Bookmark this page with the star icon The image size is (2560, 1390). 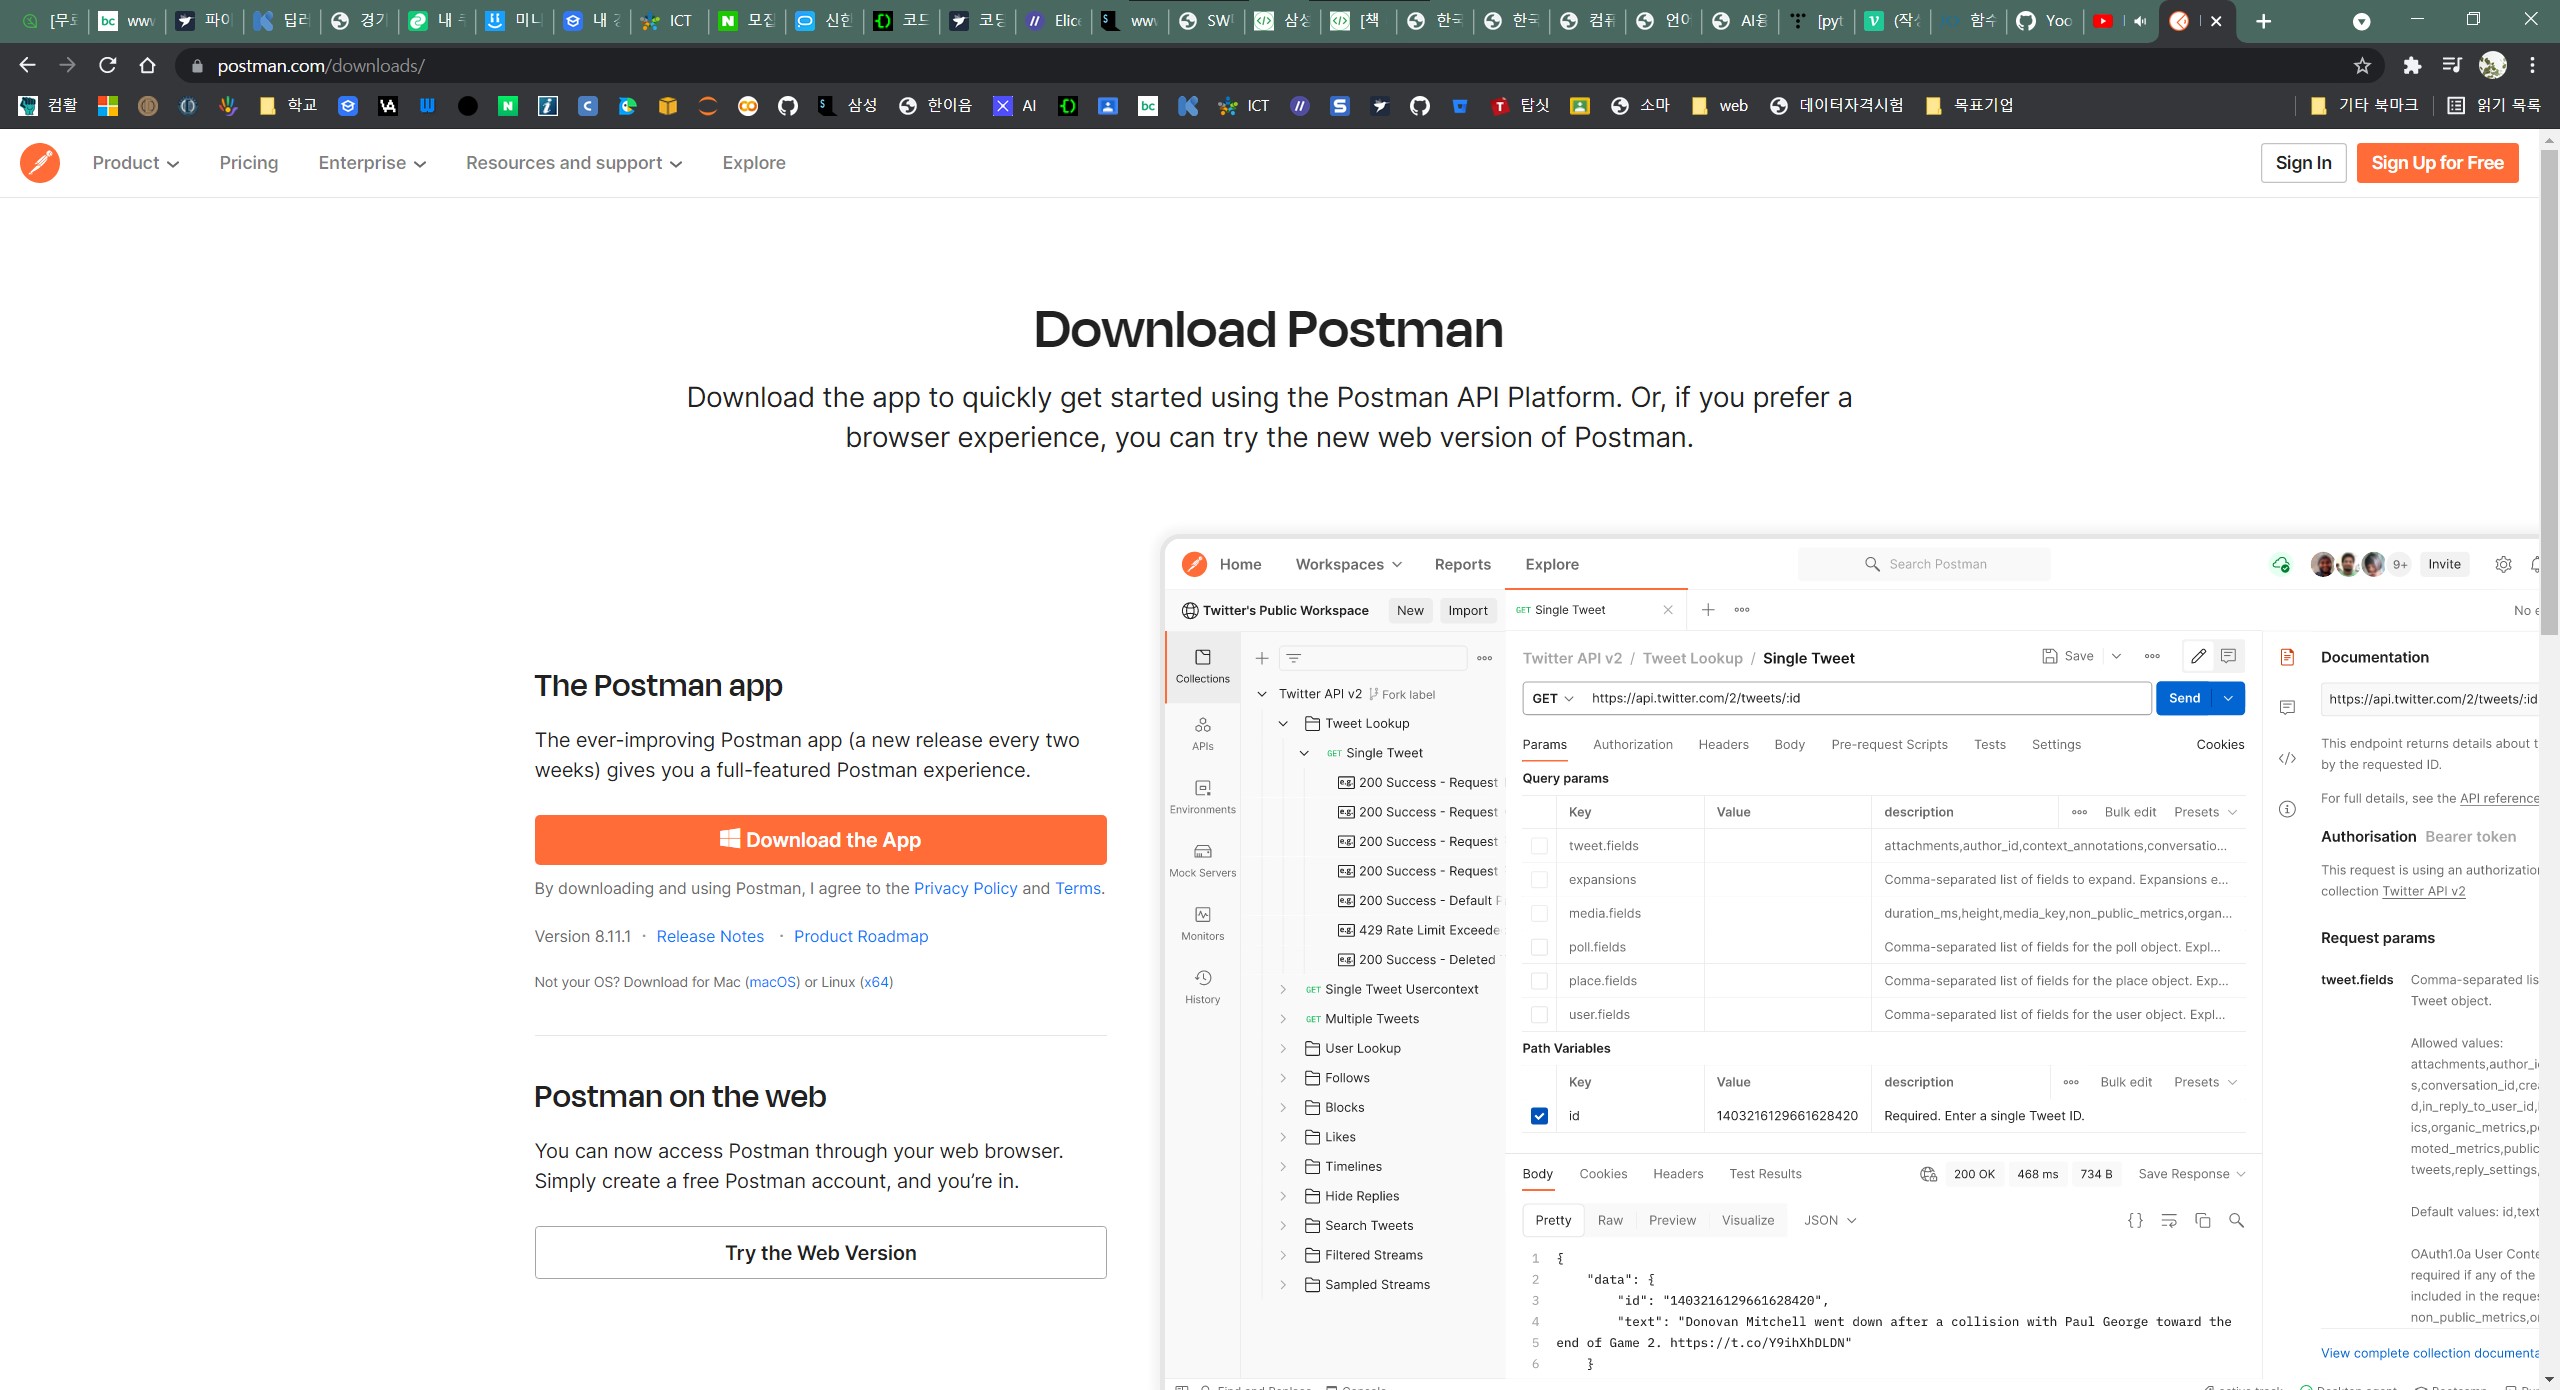2362,66
